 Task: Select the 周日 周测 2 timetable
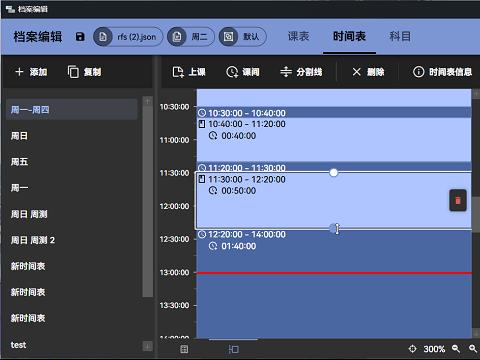(x=72, y=240)
